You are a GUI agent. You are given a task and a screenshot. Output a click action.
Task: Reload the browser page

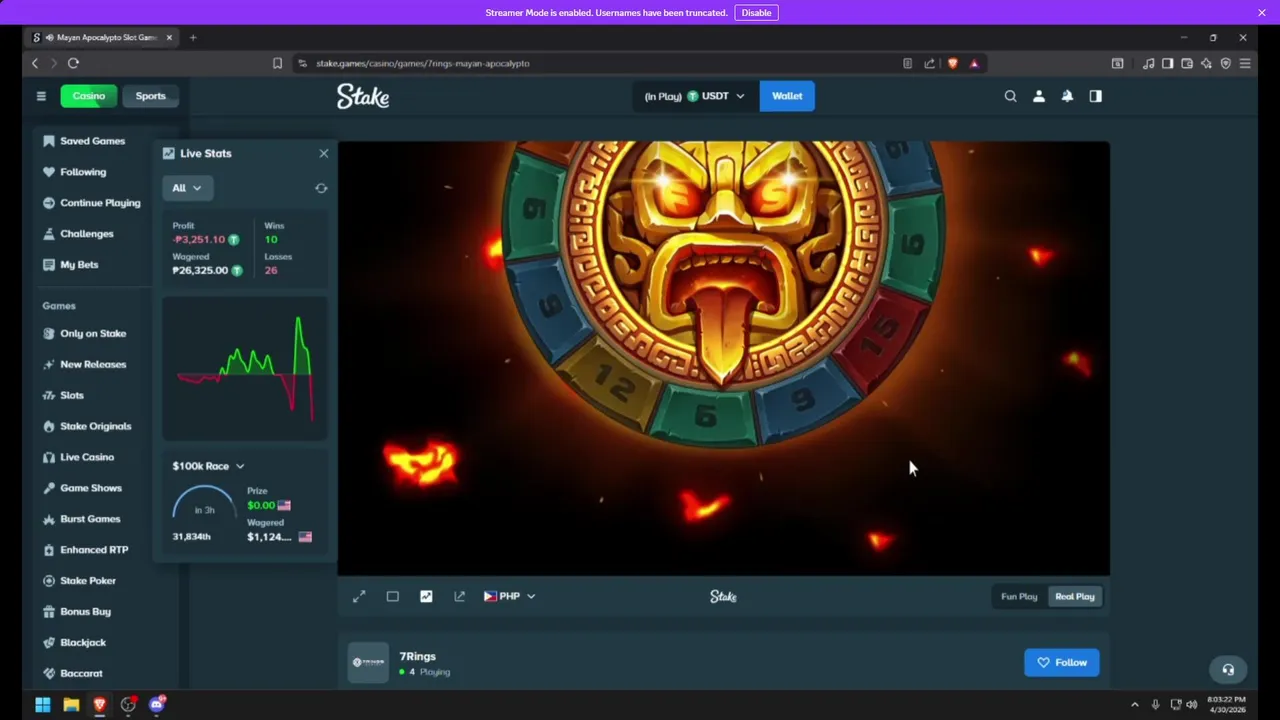coord(73,63)
